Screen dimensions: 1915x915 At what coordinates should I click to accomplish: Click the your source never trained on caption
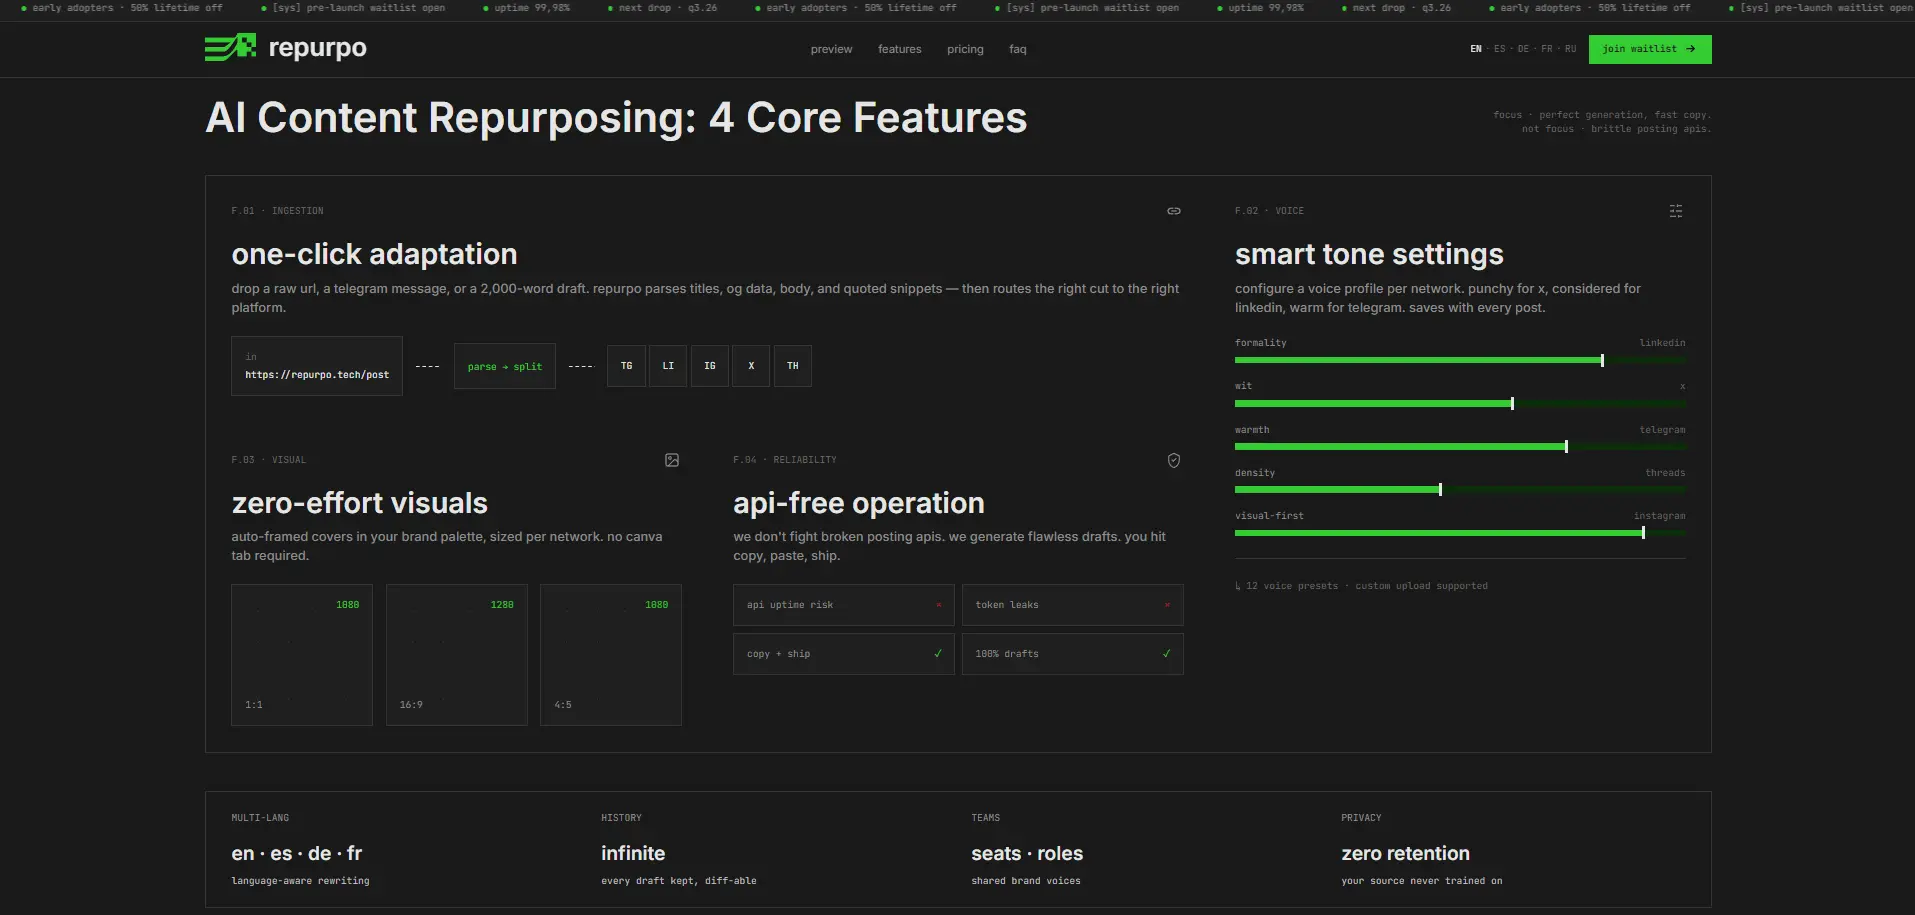(x=1422, y=881)
